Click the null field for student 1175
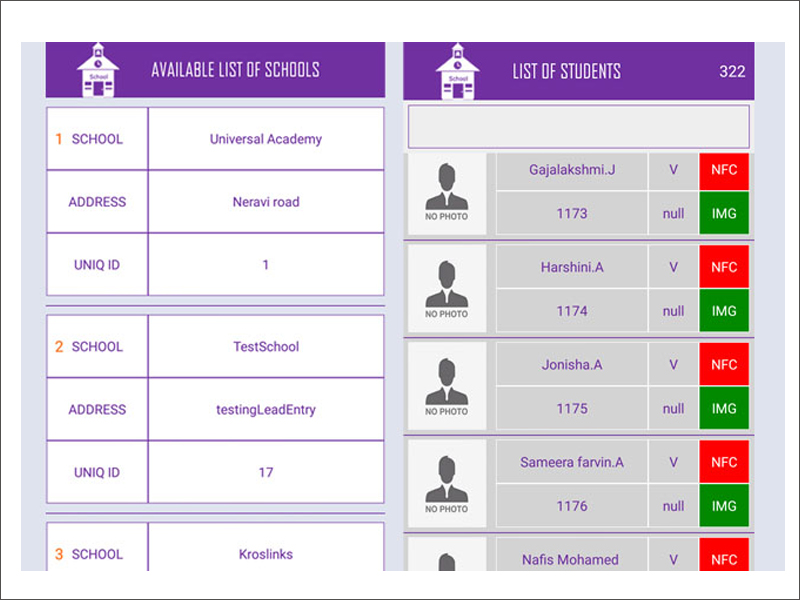The image size is (800, 600). click(673, 408)
